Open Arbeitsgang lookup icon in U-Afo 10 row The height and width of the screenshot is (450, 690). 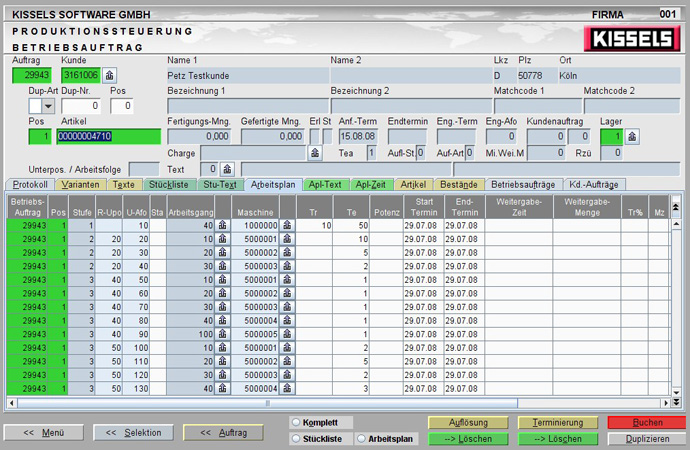pos(223,226)
